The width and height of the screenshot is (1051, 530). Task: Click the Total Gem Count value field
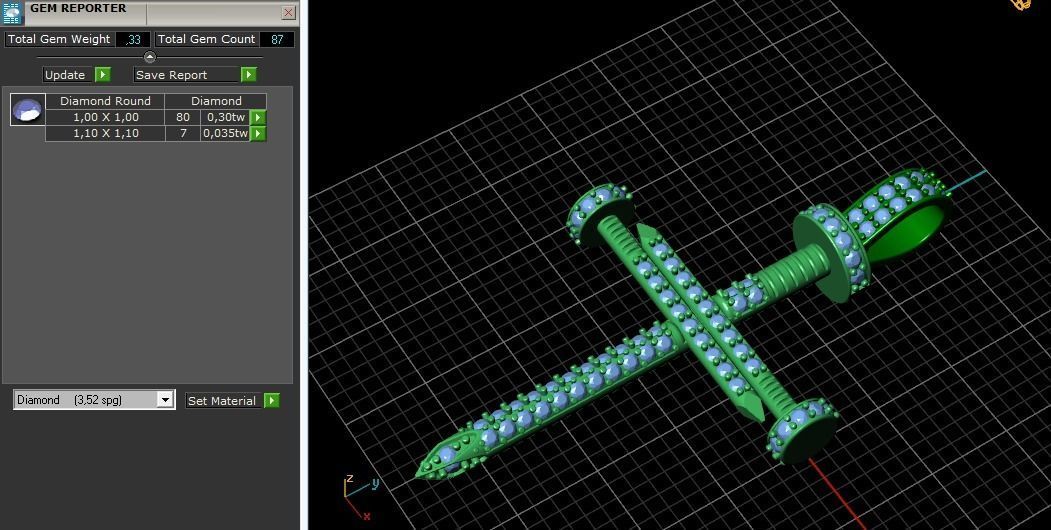[277, 40]
